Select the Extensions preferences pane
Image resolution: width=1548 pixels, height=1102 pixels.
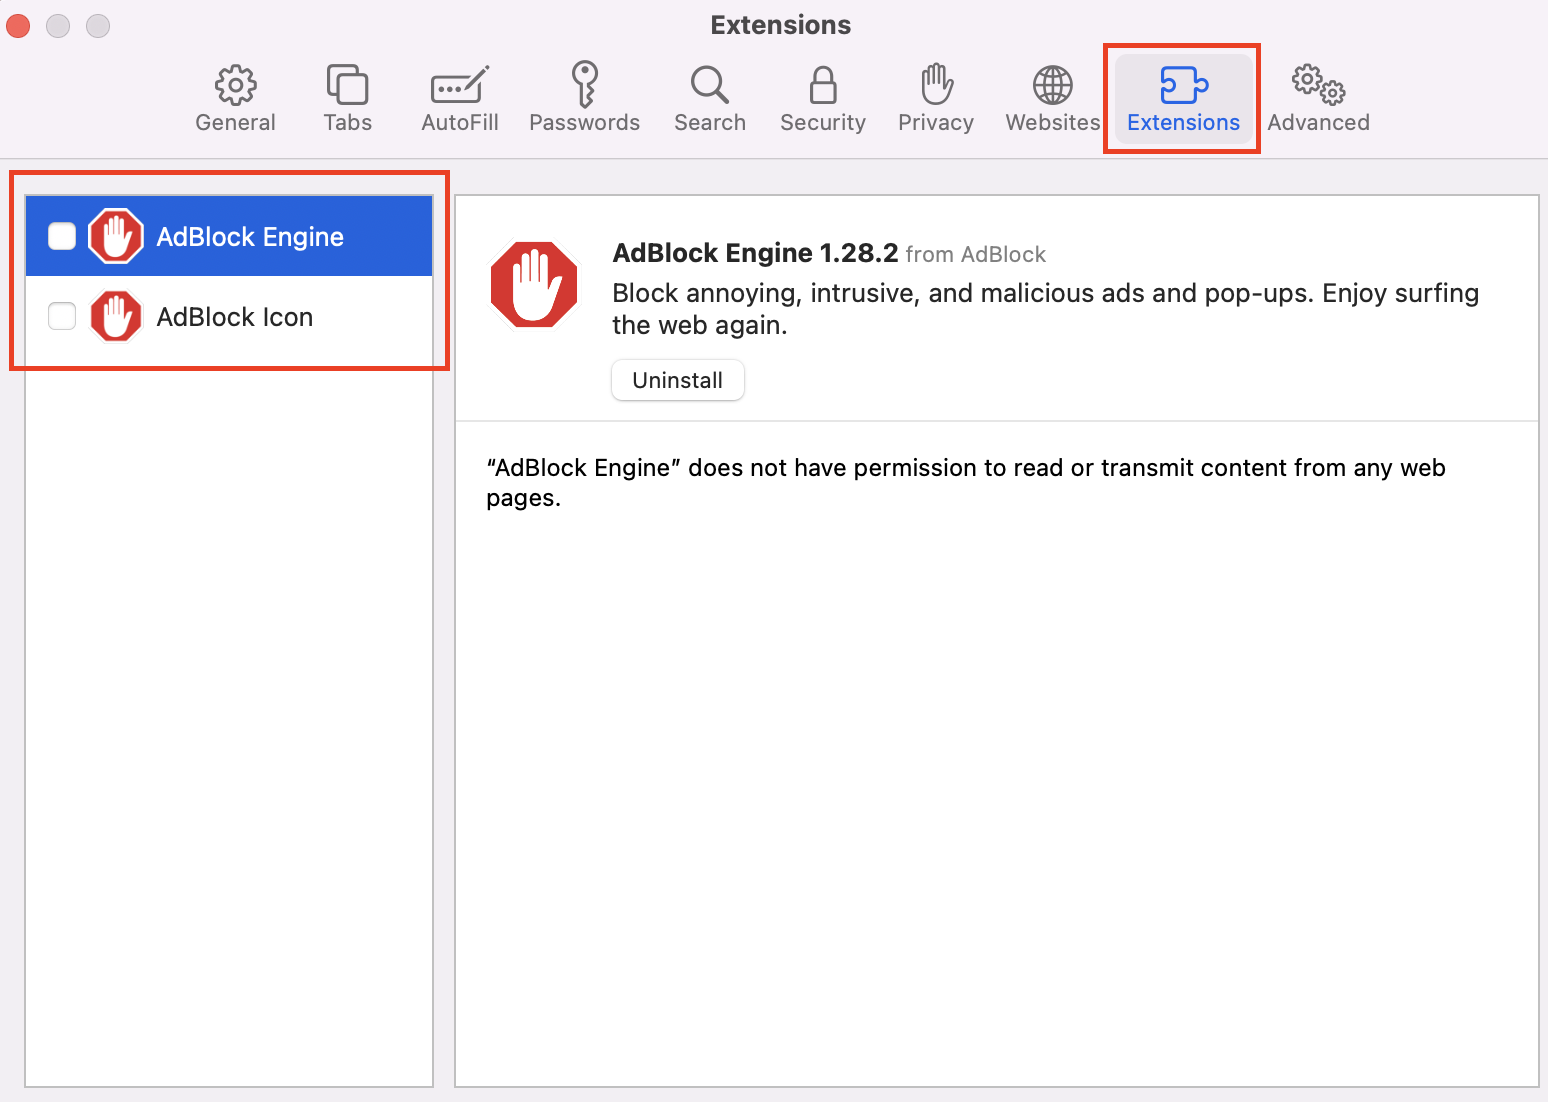tap(1183, 99)
